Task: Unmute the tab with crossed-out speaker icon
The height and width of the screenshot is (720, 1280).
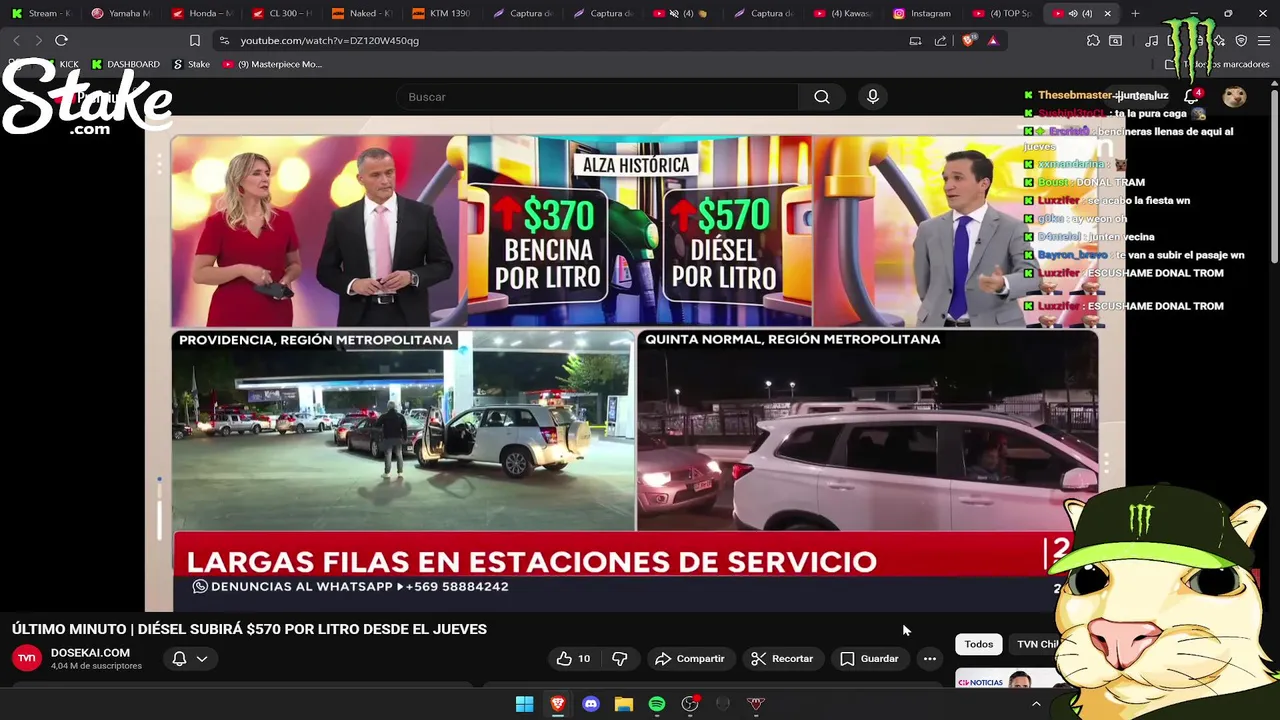Action: click(674, 14)
